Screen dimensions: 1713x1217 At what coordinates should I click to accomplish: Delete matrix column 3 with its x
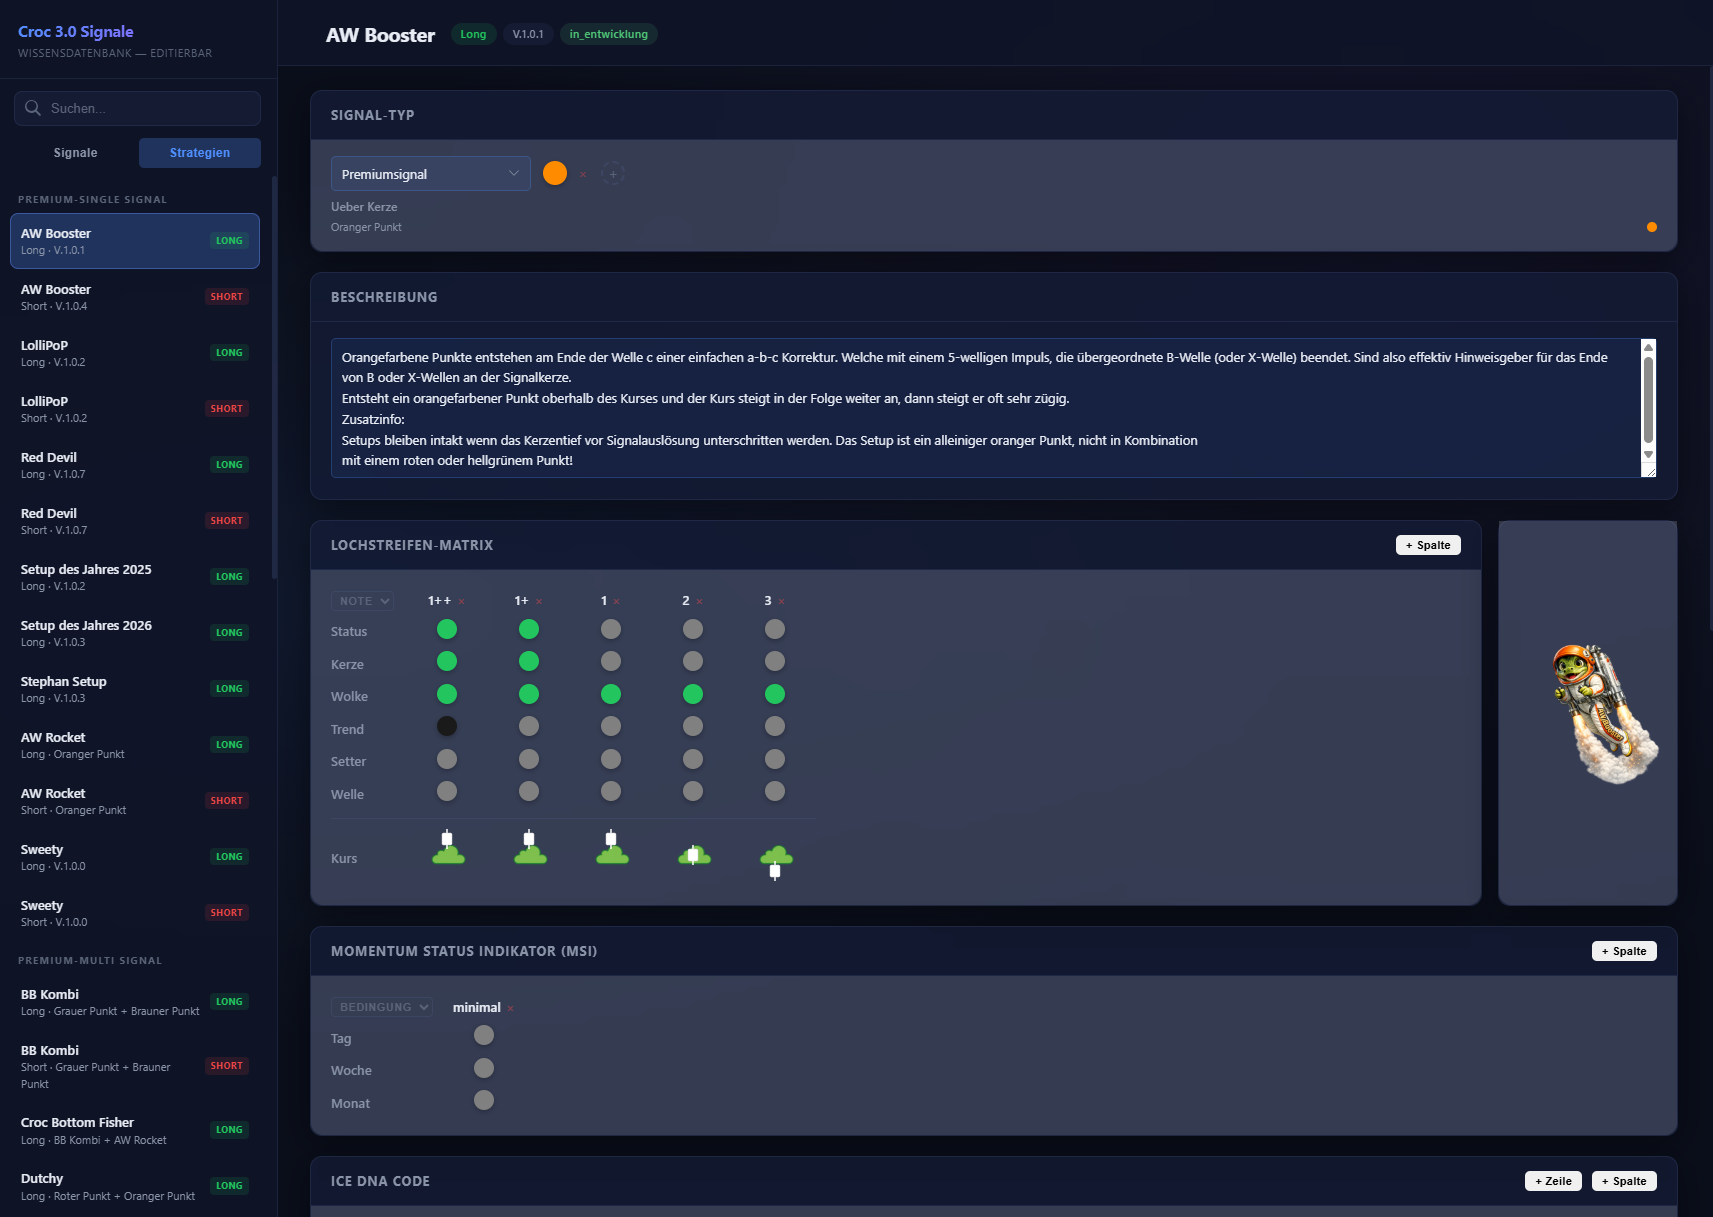(781, 602)
